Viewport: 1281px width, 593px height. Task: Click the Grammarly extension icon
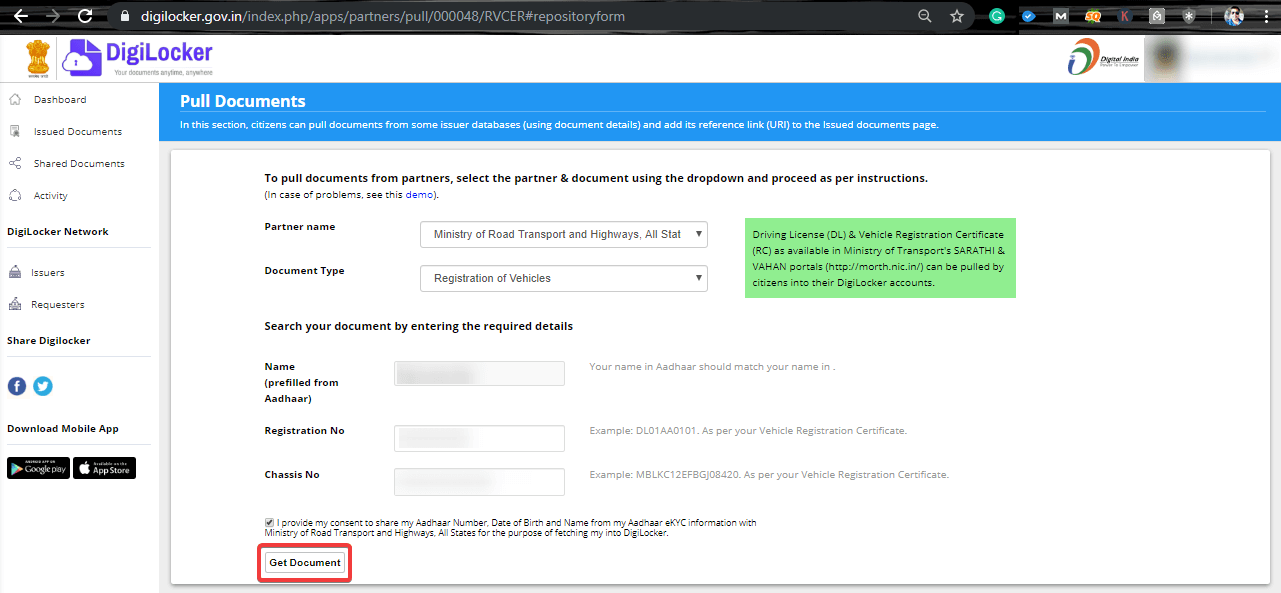997,15
